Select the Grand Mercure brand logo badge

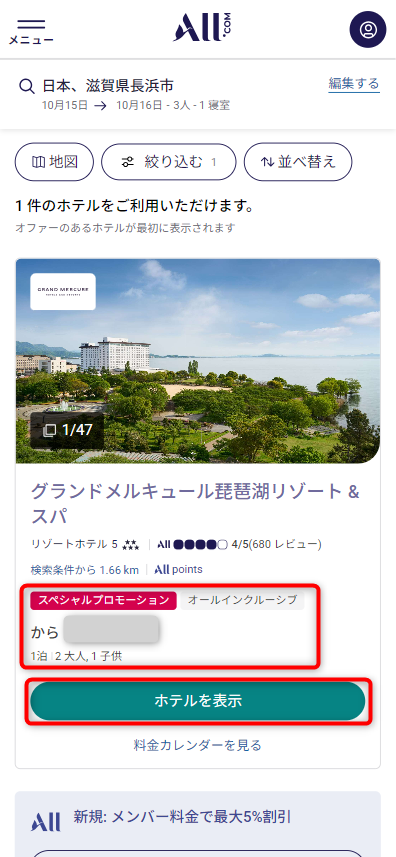[63, 291]
